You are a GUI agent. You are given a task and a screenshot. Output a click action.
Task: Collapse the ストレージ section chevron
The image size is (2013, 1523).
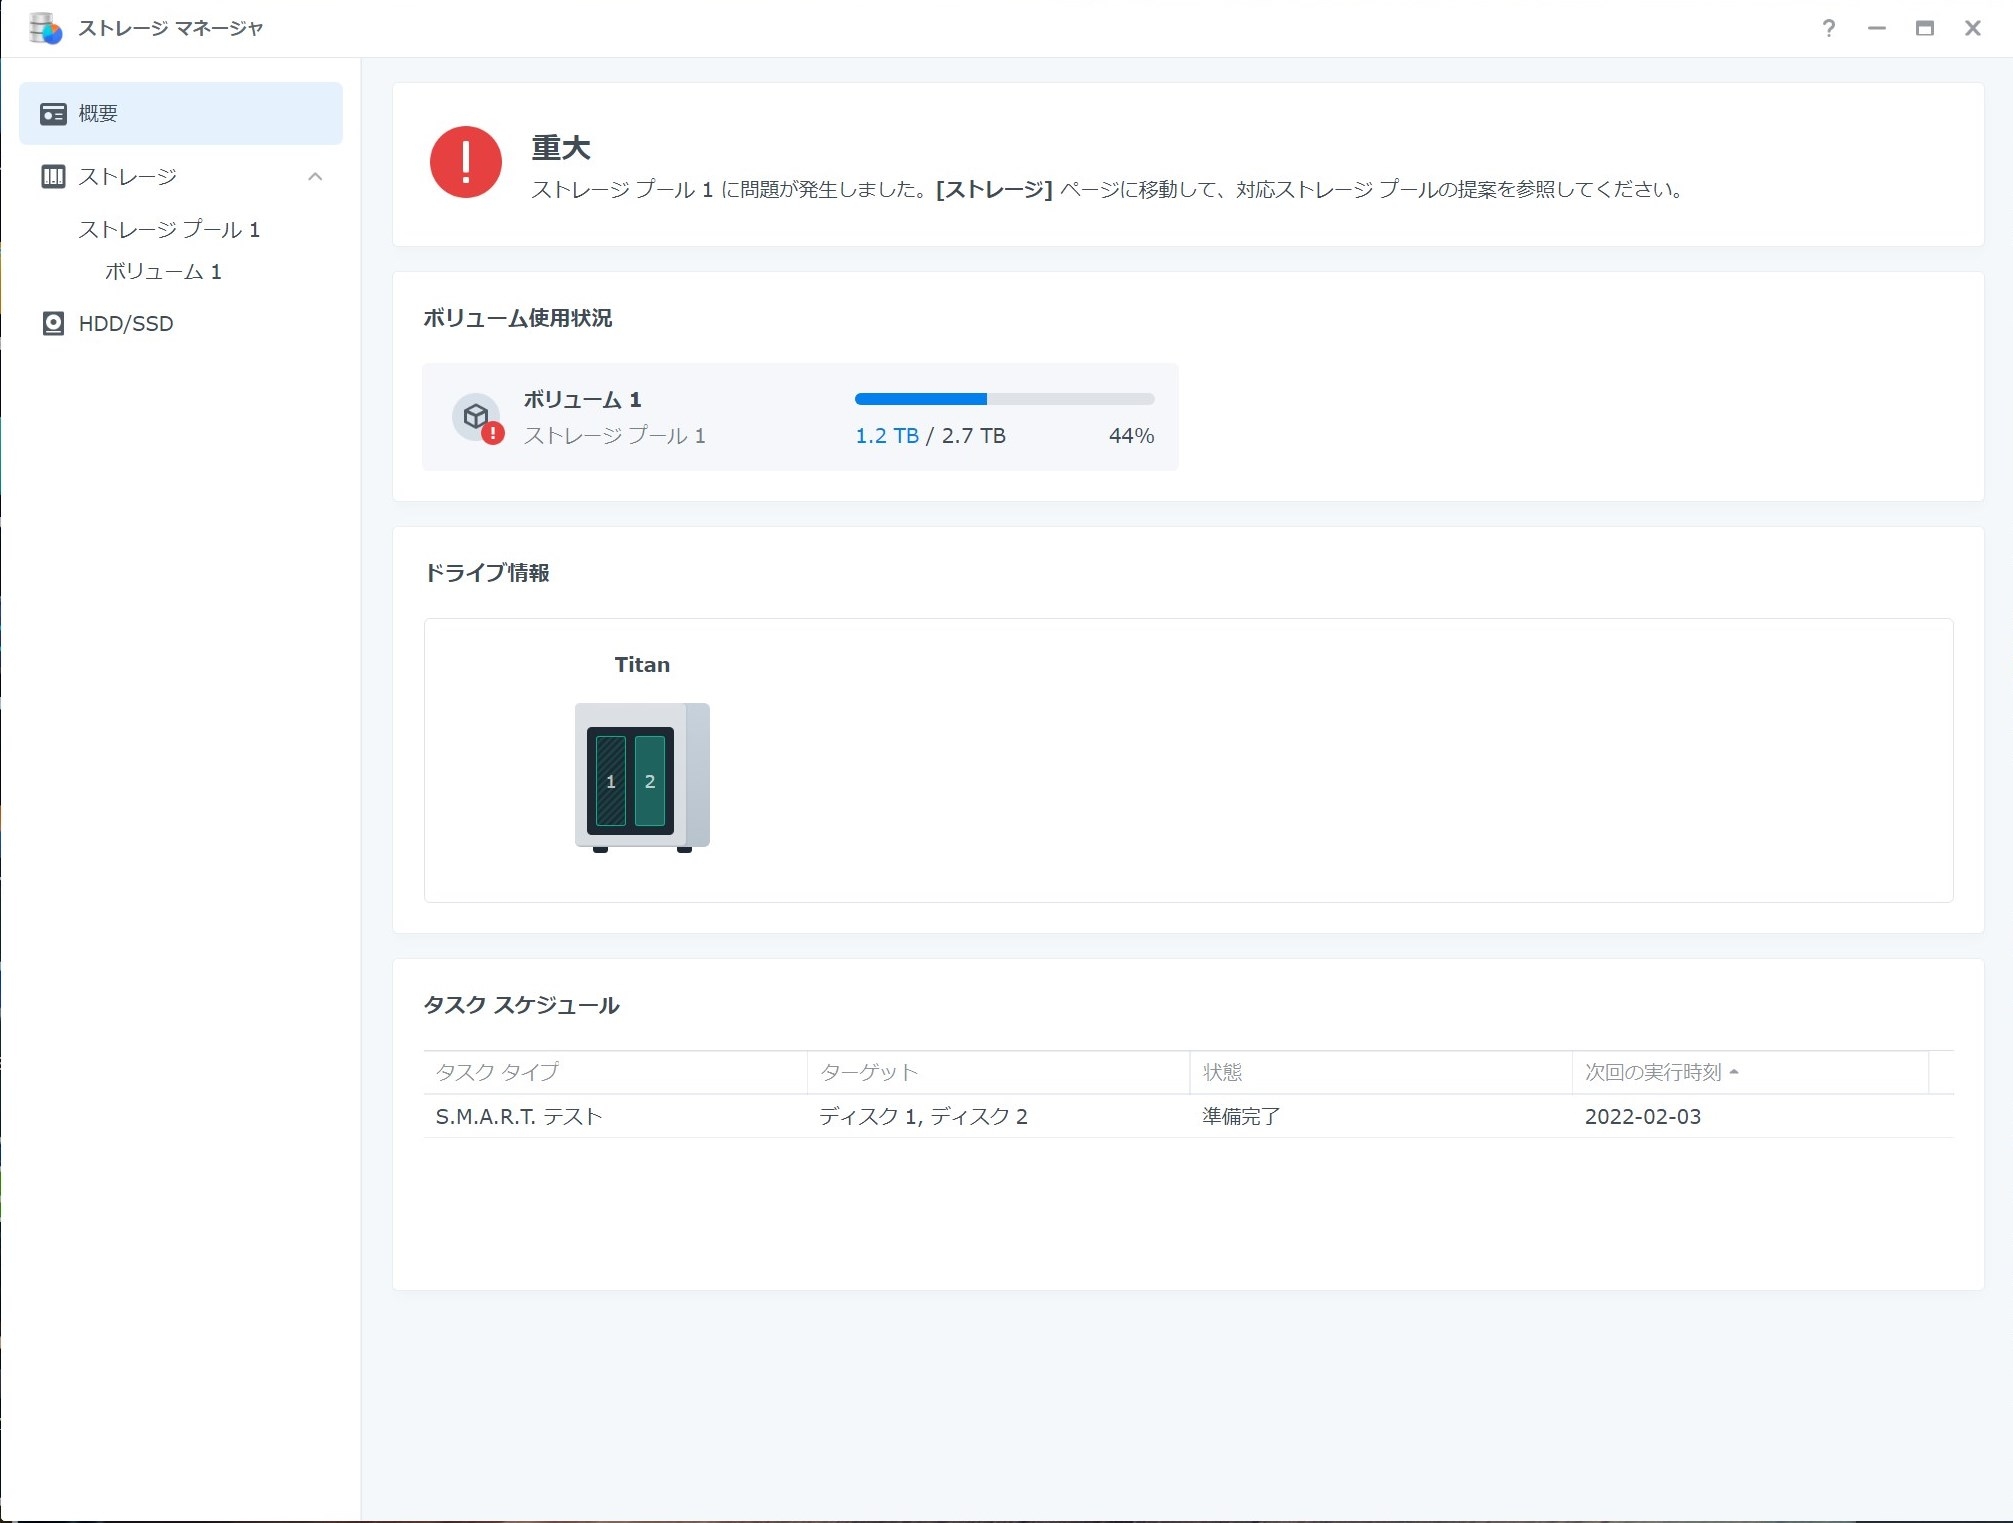click(x=315, y=177)
